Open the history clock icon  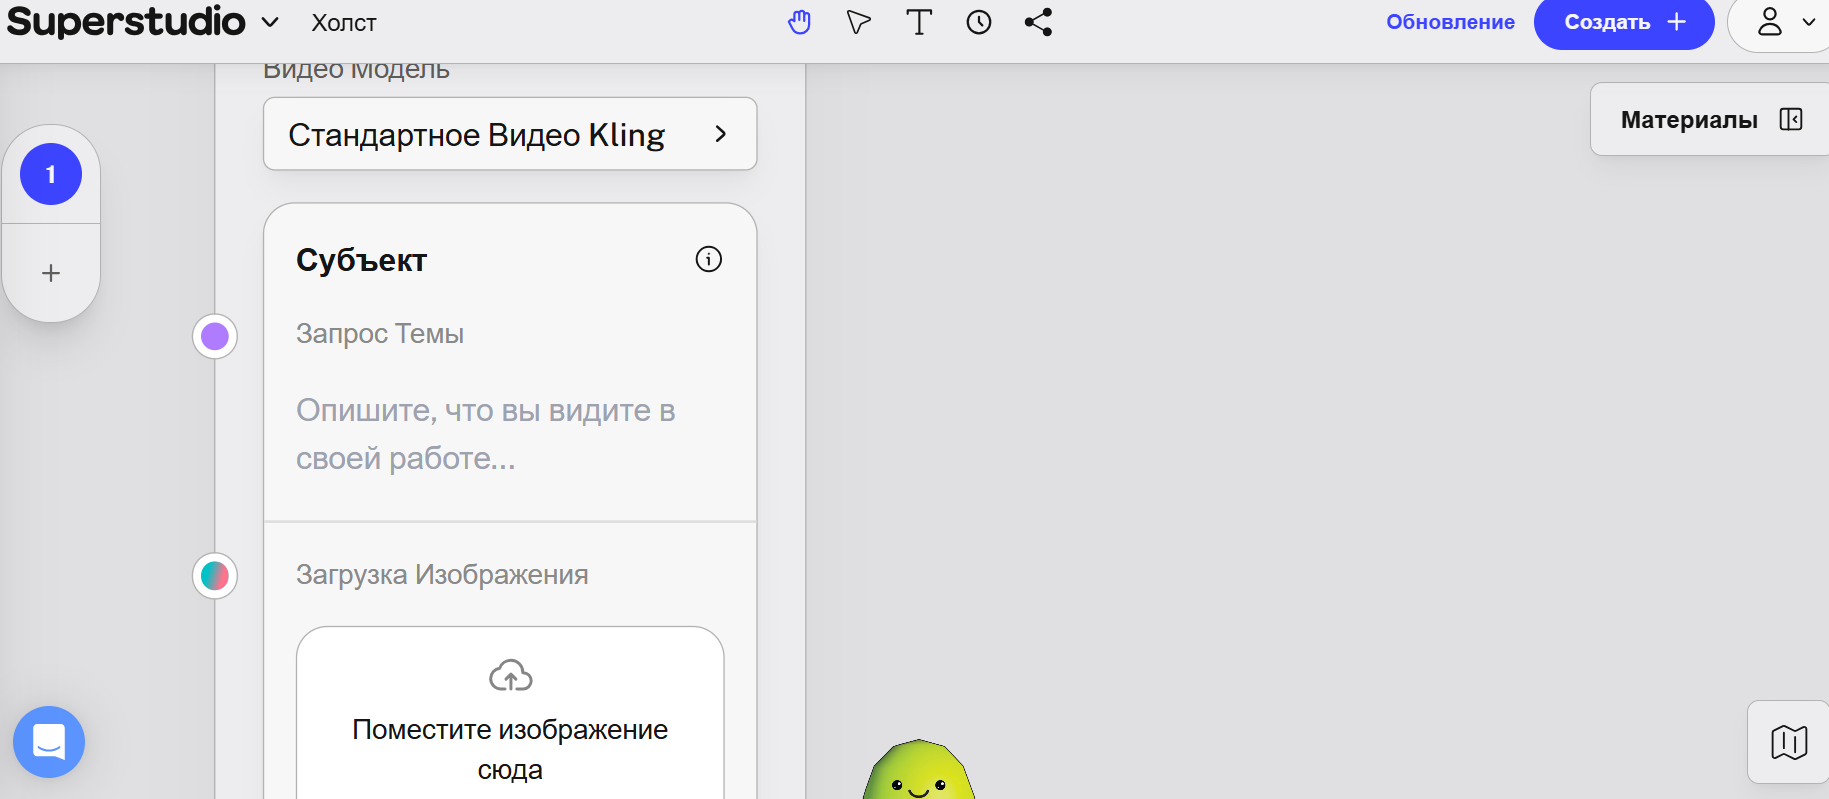click(979, 22)
